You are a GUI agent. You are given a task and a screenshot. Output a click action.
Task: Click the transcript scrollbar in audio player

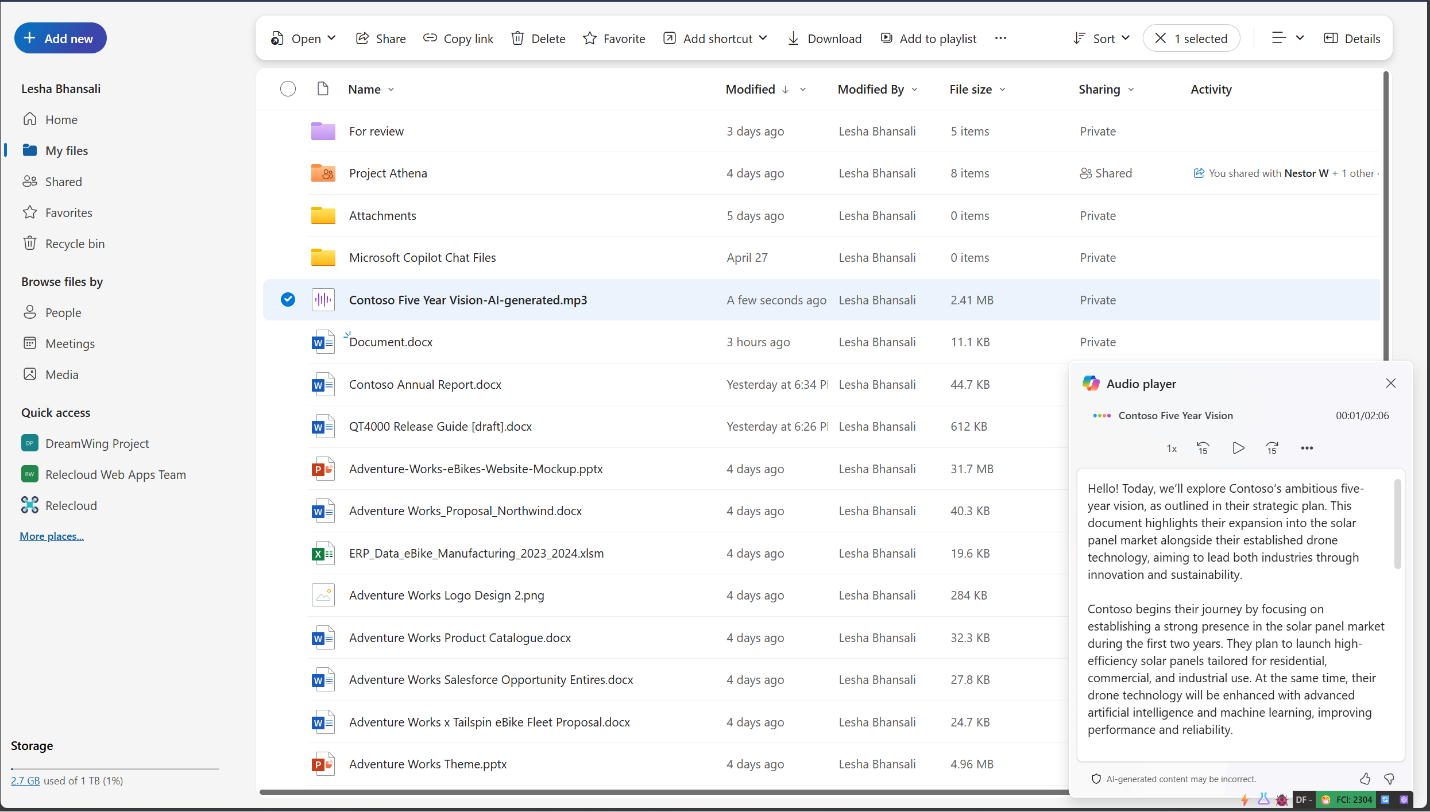tap(1397, 524)
